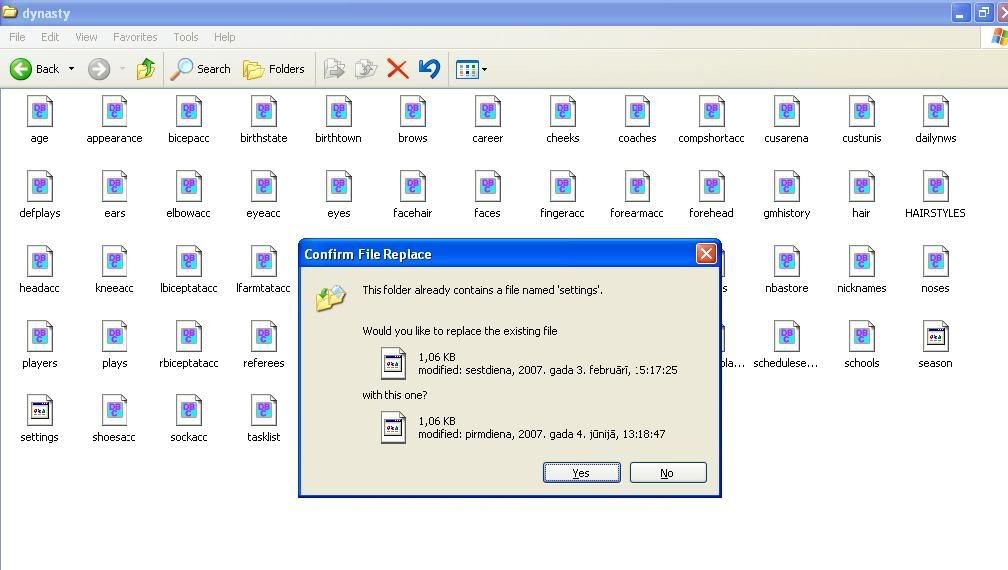1008x570 pixels.
Task: Select the dailynws file icon
Action: click(936, 111)
